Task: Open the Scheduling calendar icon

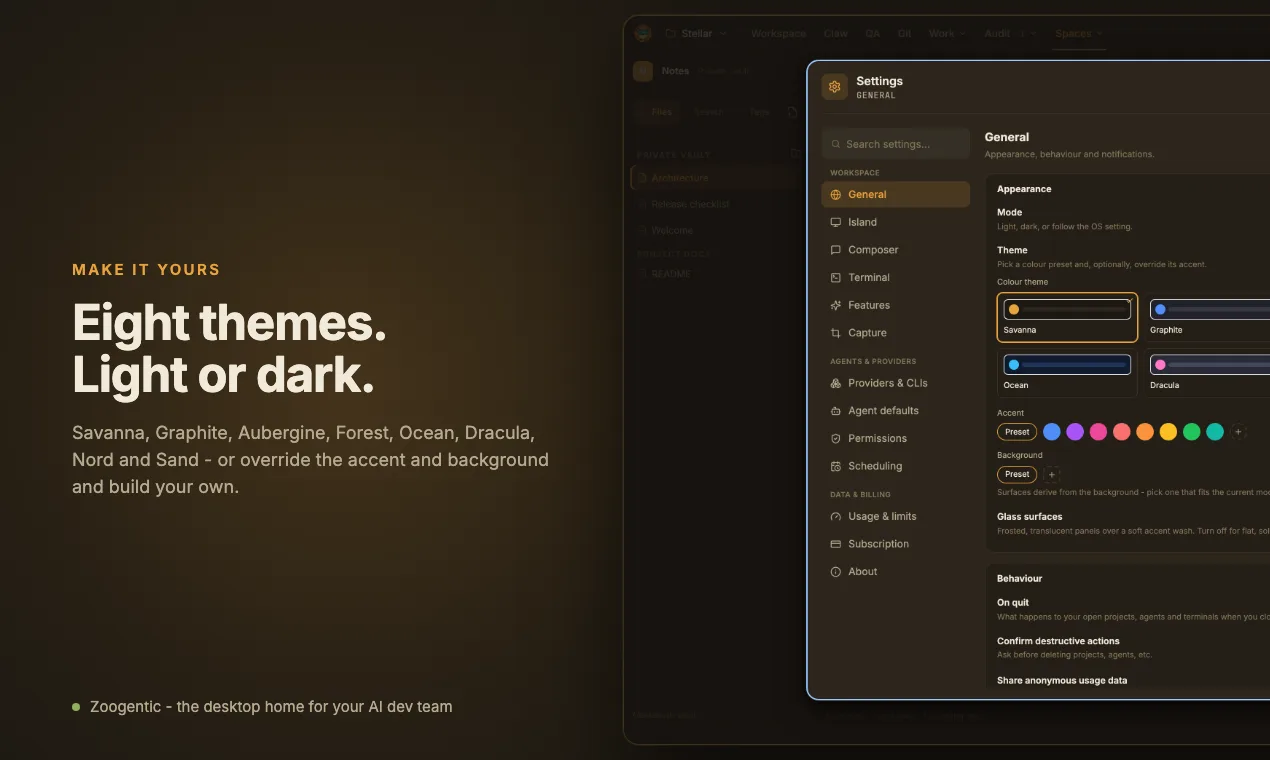Action: [x=836, y=466]
